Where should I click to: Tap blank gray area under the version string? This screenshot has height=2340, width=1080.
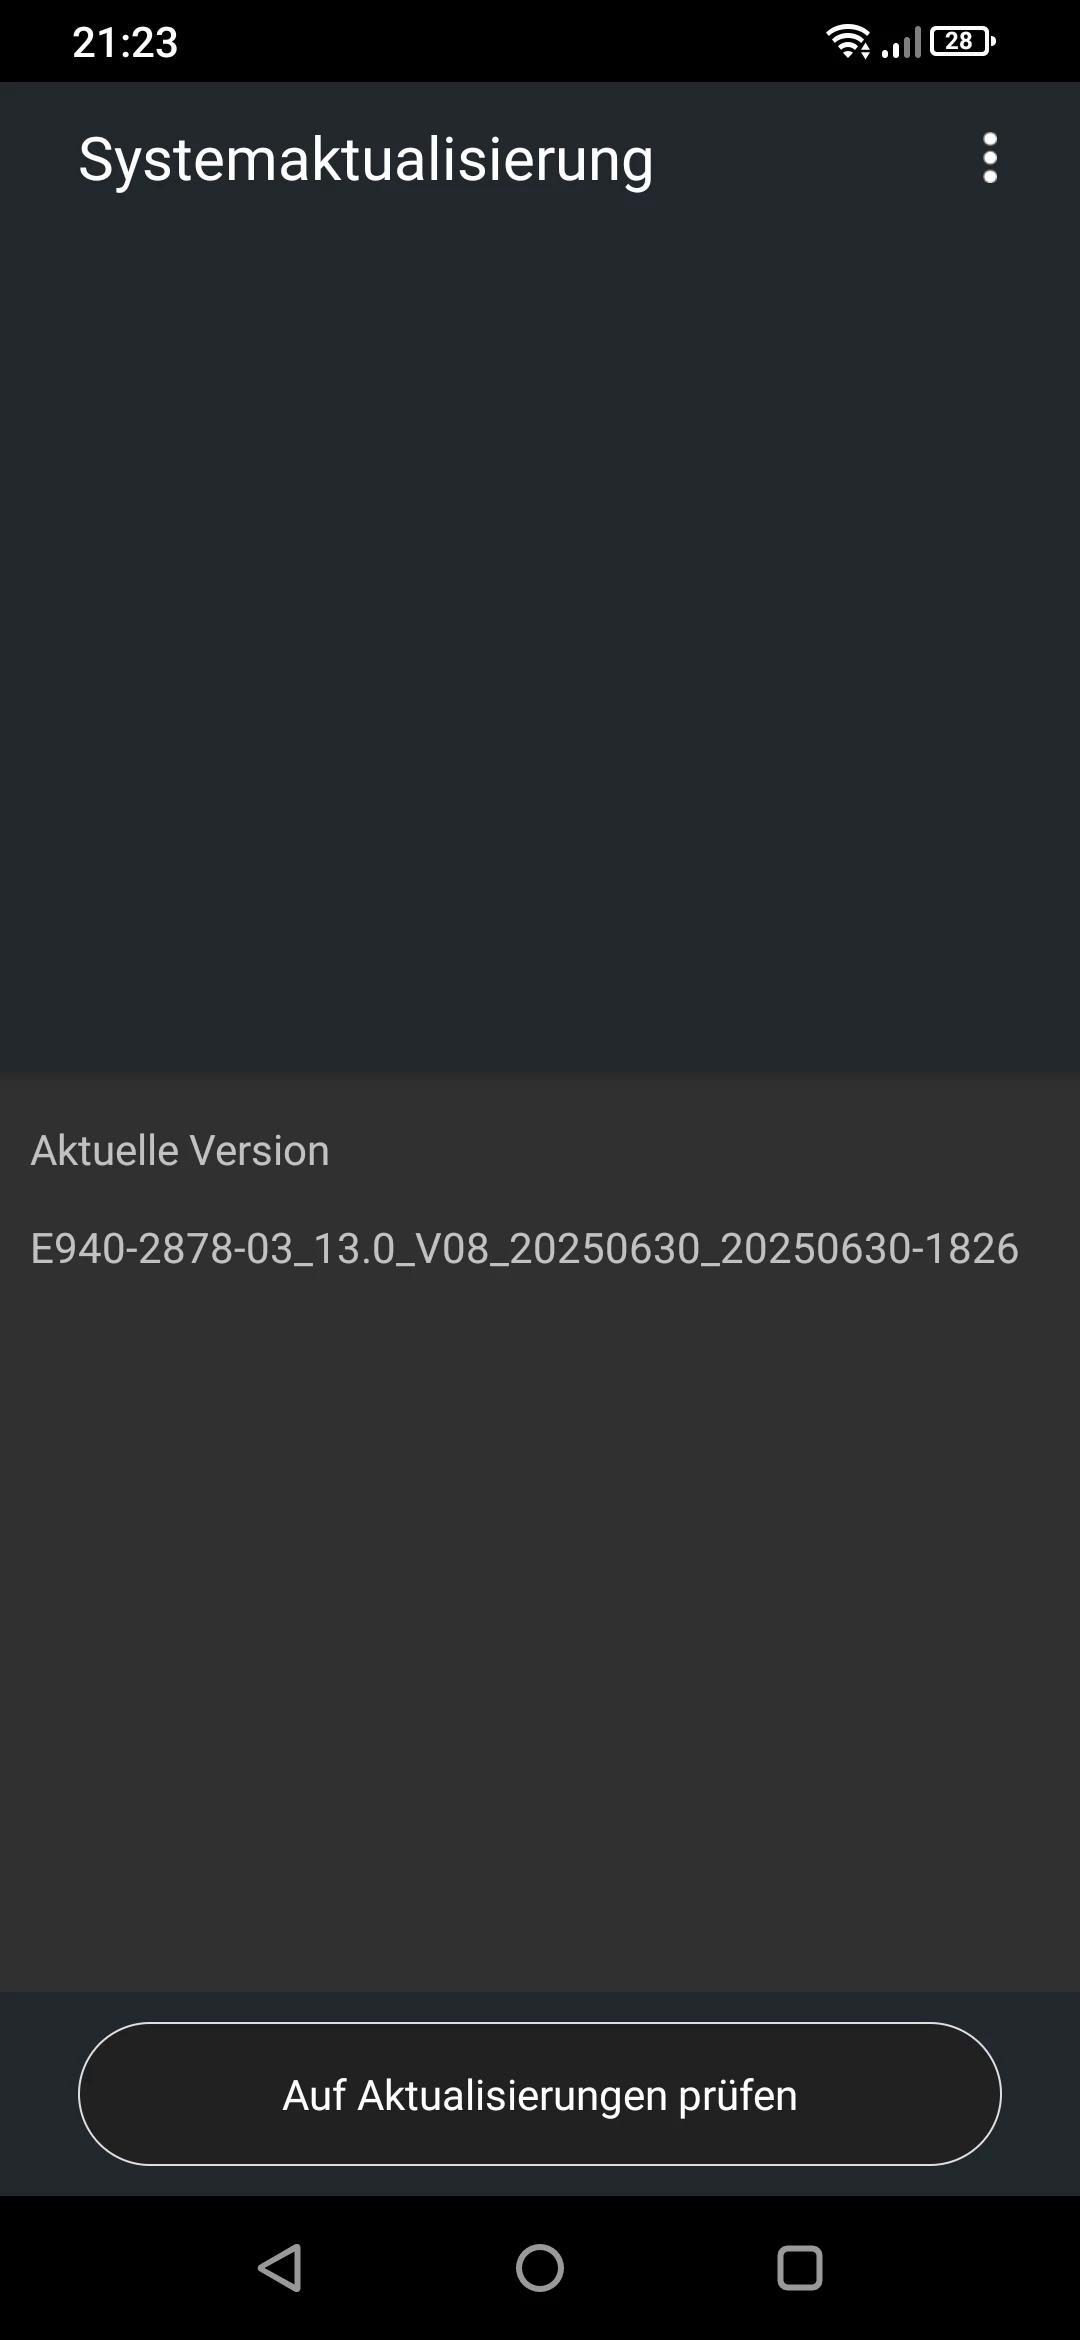click(540, 1630)
